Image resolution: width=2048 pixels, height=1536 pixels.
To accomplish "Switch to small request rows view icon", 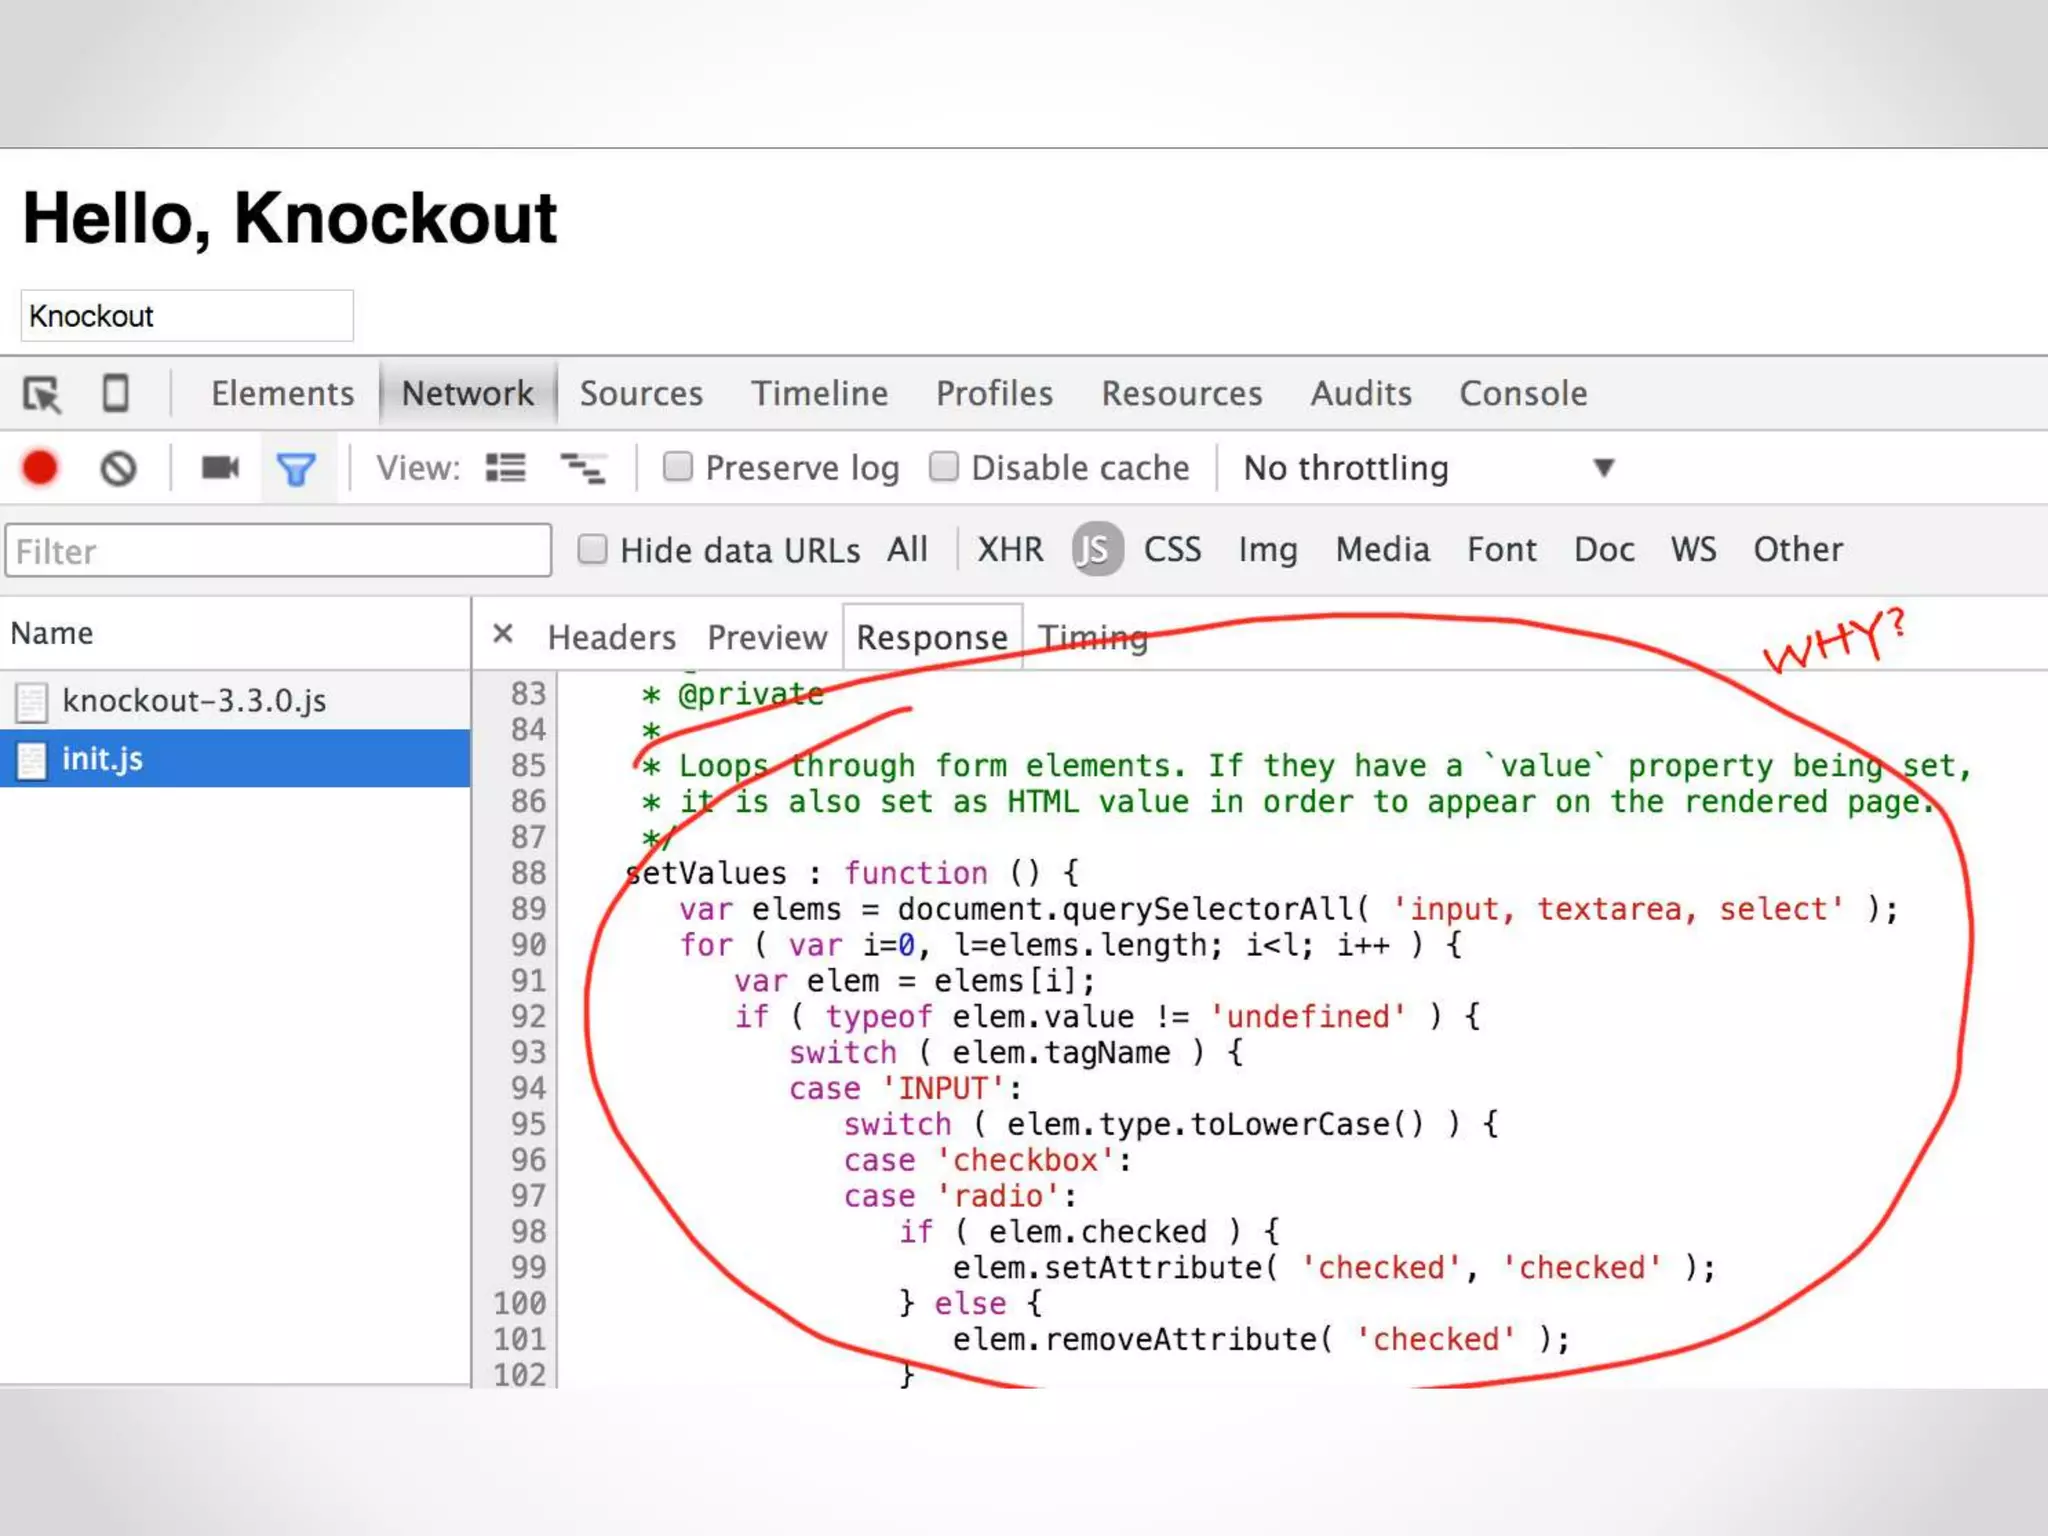I will pos(582,467).
